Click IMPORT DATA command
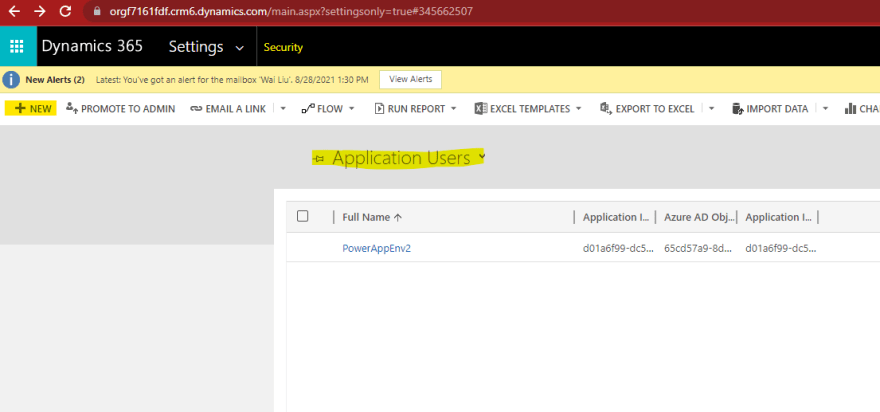This screenshot has height=412, width=880. coord(770,109)
